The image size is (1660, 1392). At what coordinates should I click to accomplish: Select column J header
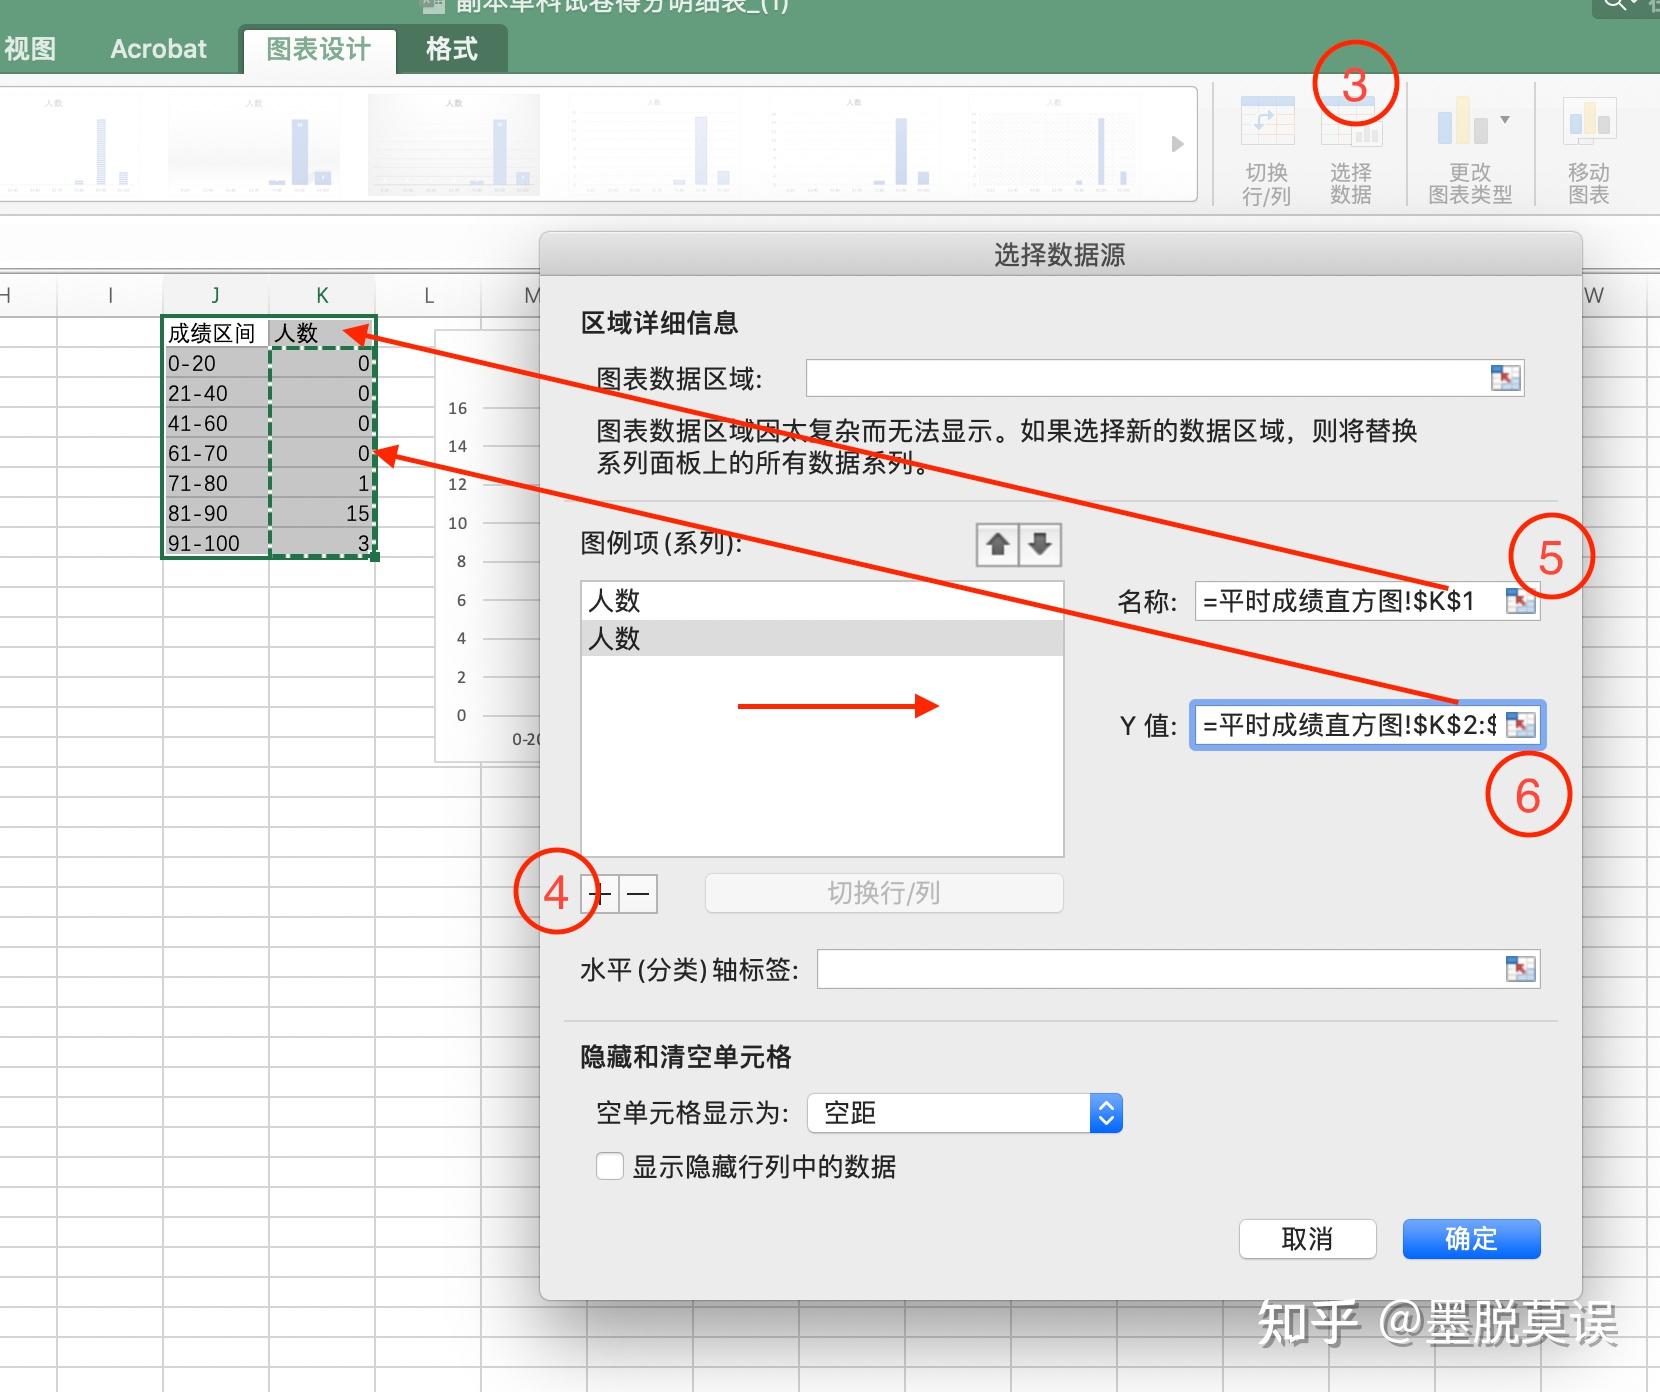point(216,295)
